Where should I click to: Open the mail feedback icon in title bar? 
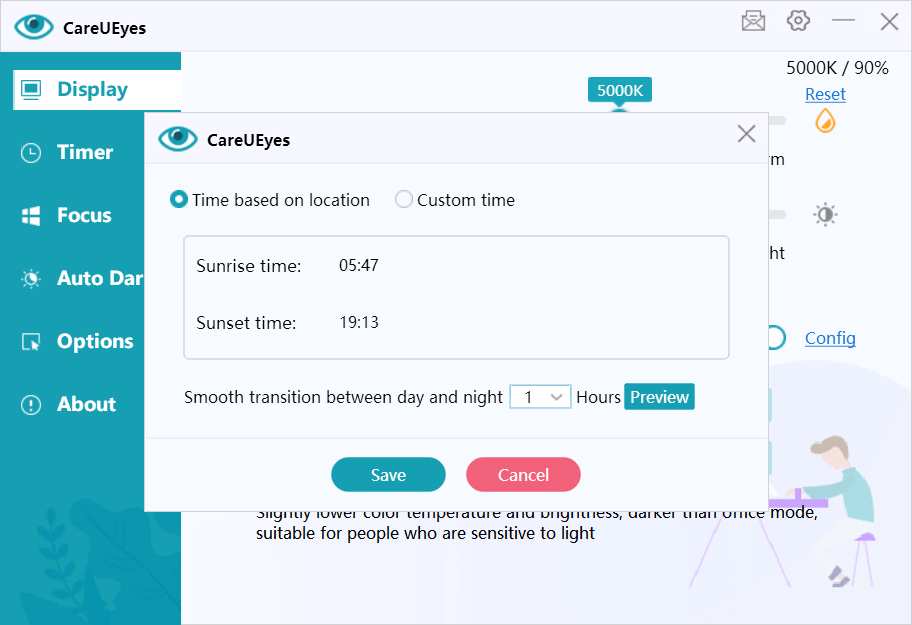point(753,21)
